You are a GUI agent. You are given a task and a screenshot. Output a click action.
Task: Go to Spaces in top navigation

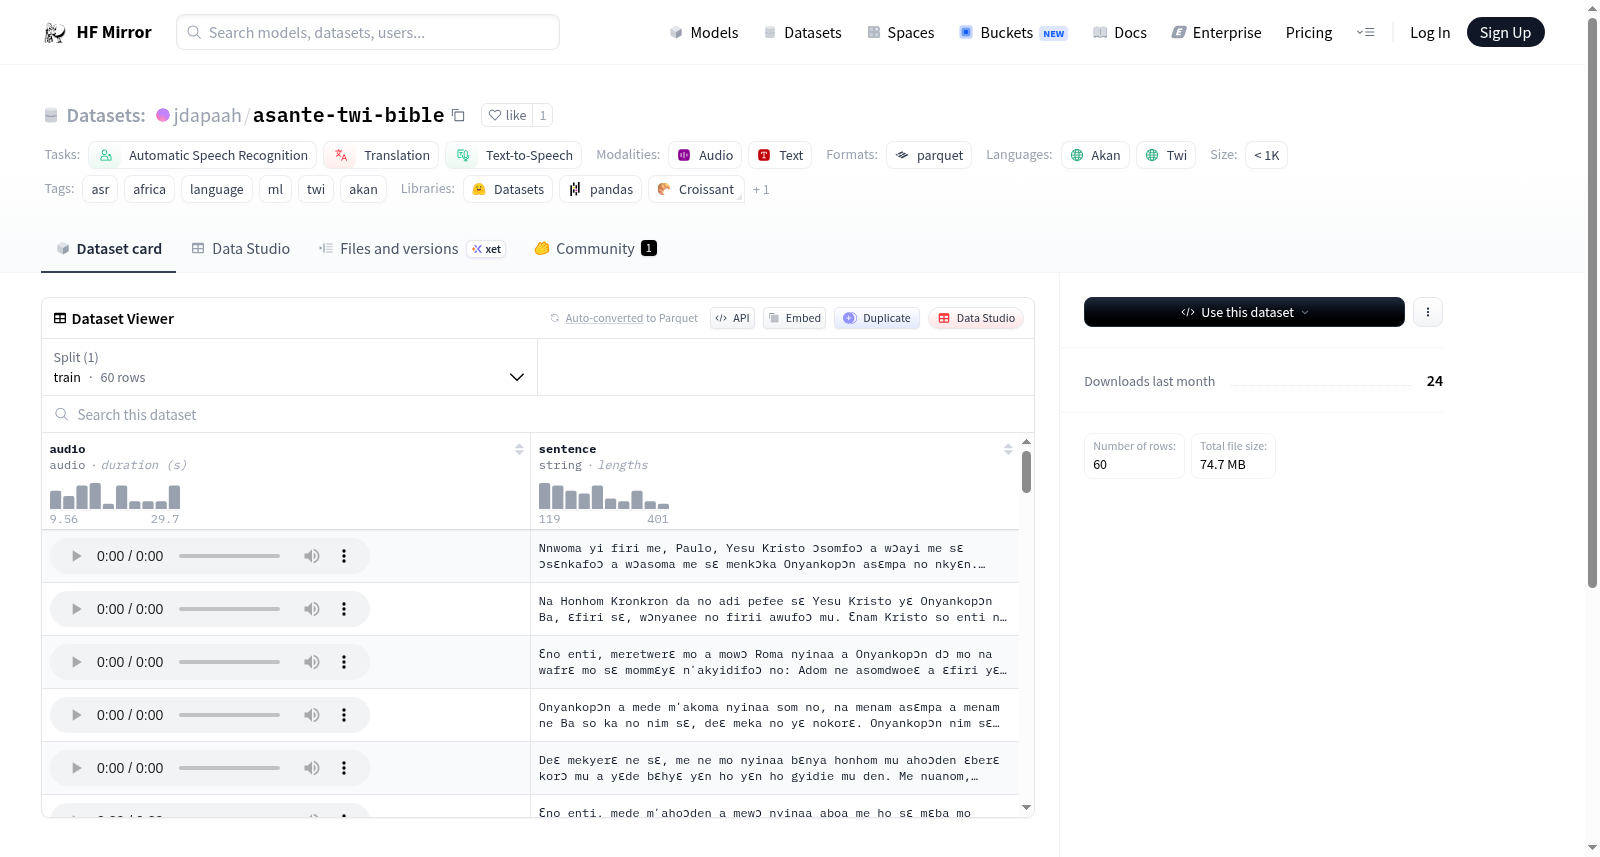(x=900, y=32)
